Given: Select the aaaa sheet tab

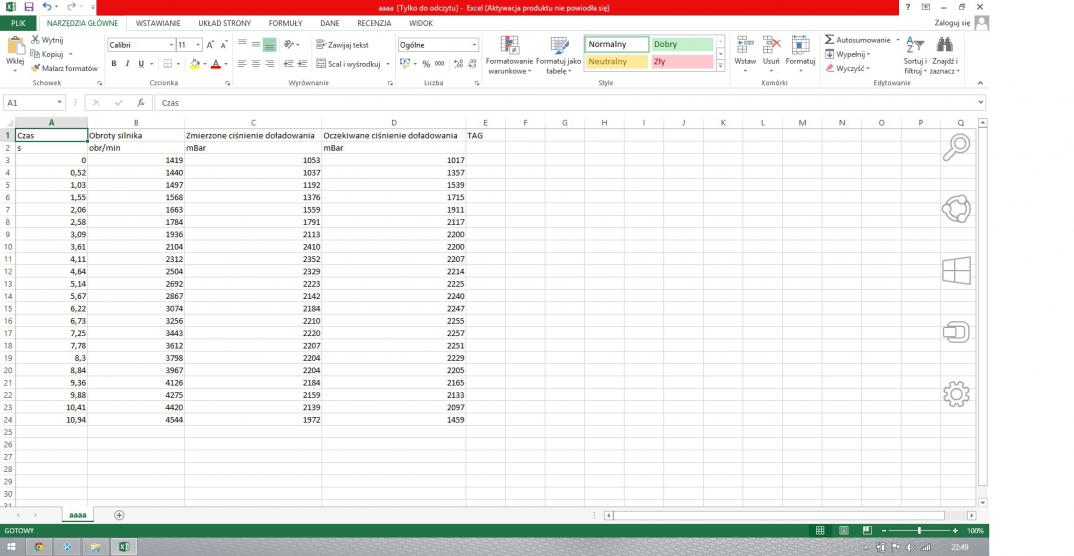Looking at the screenshot, I should [77, 515].
